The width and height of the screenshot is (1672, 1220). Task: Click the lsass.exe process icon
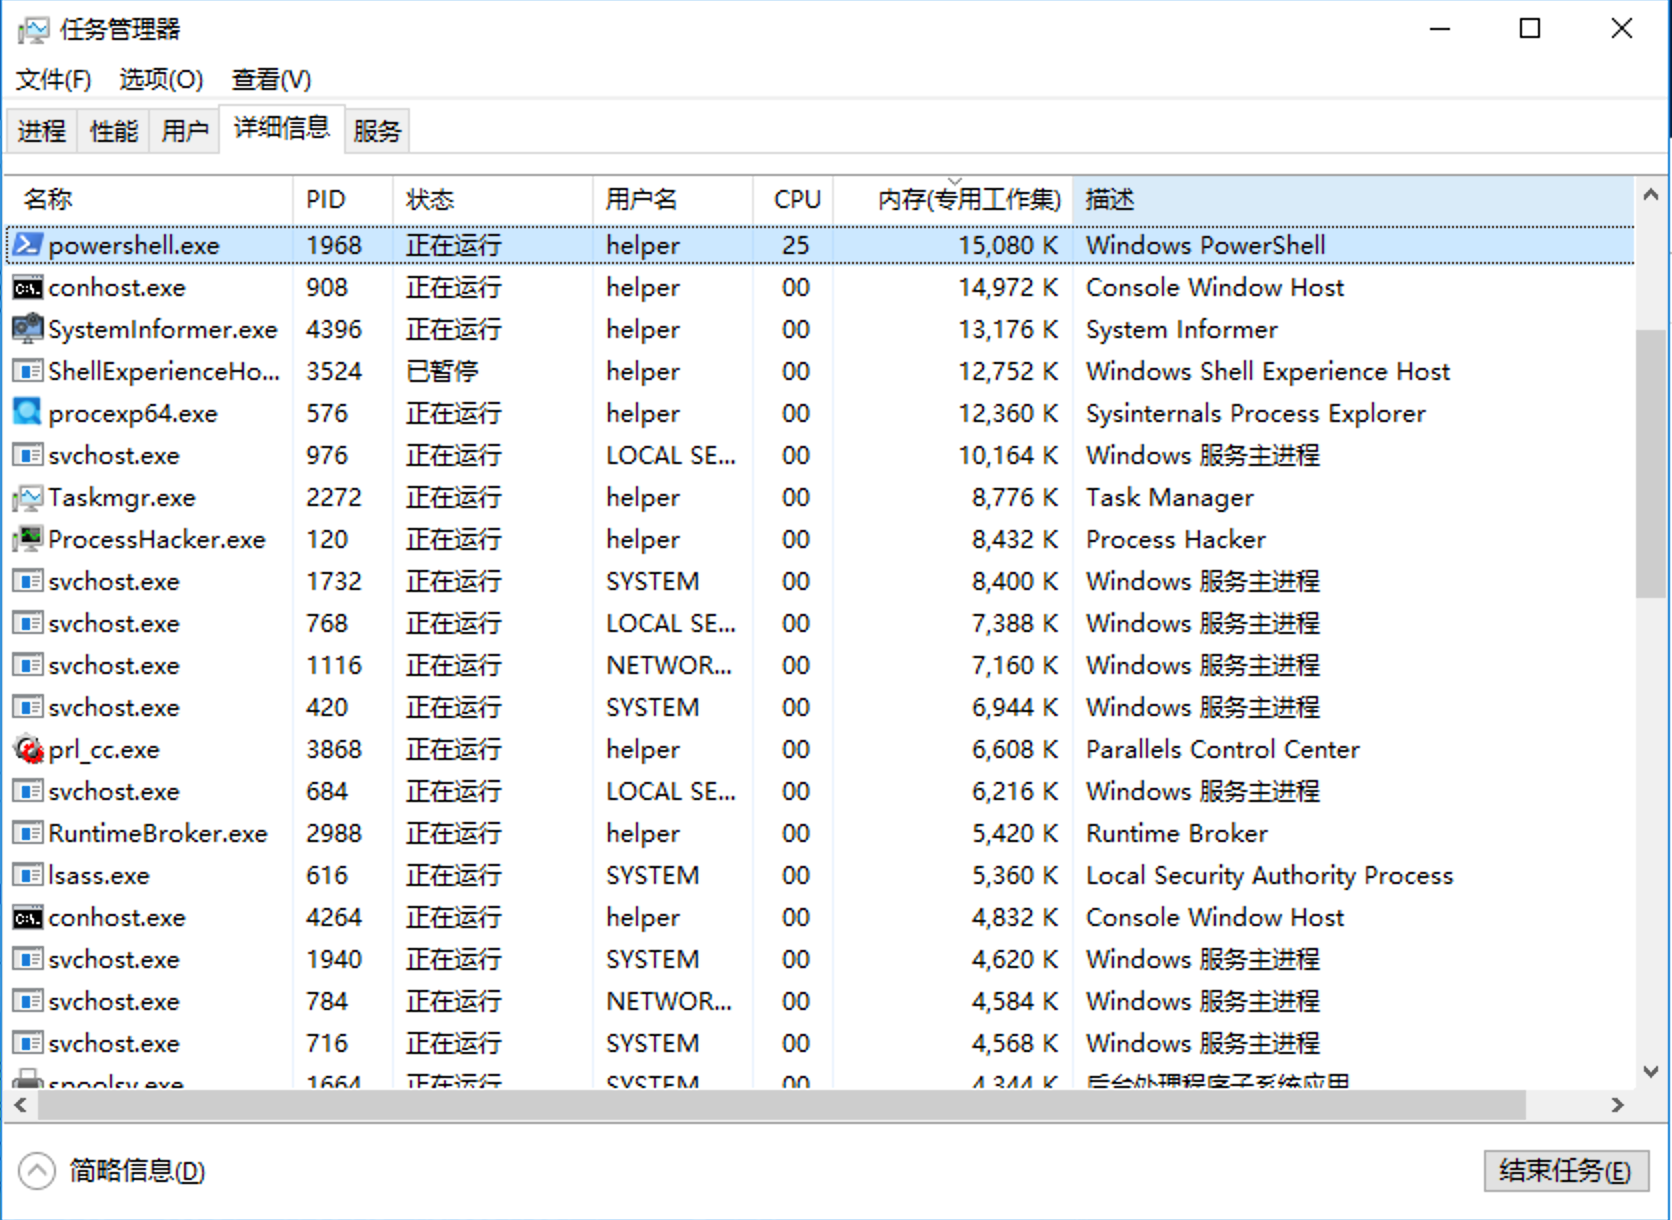pyautogui.click(x=27, y=875)
